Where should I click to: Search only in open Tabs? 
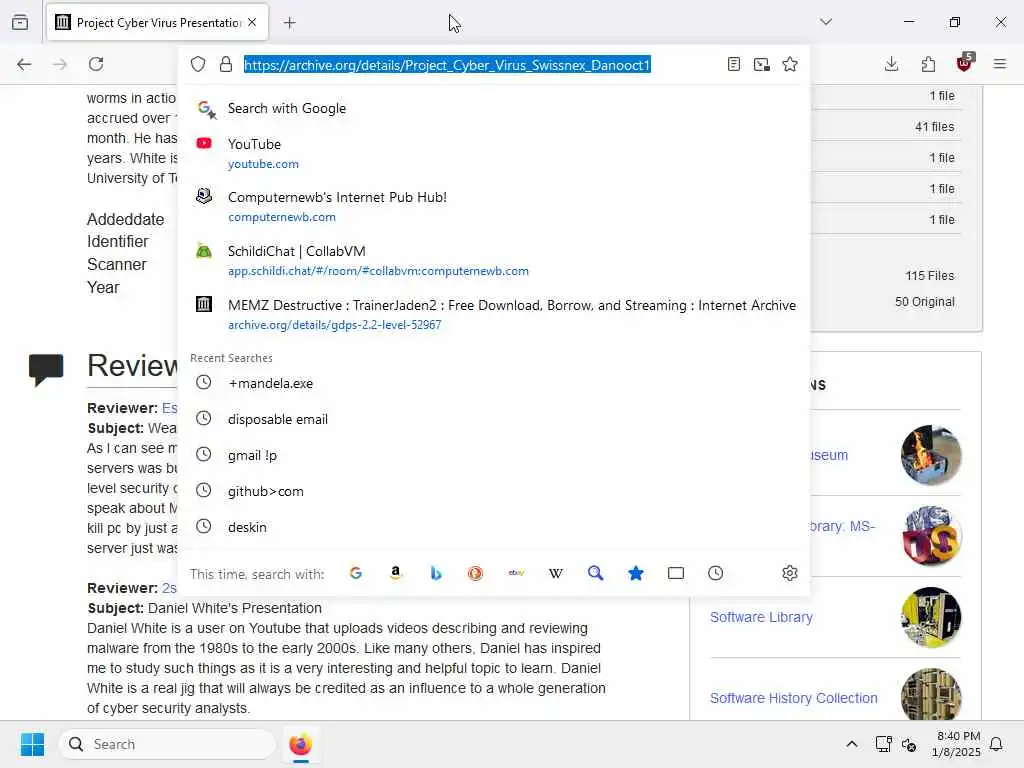676,573
